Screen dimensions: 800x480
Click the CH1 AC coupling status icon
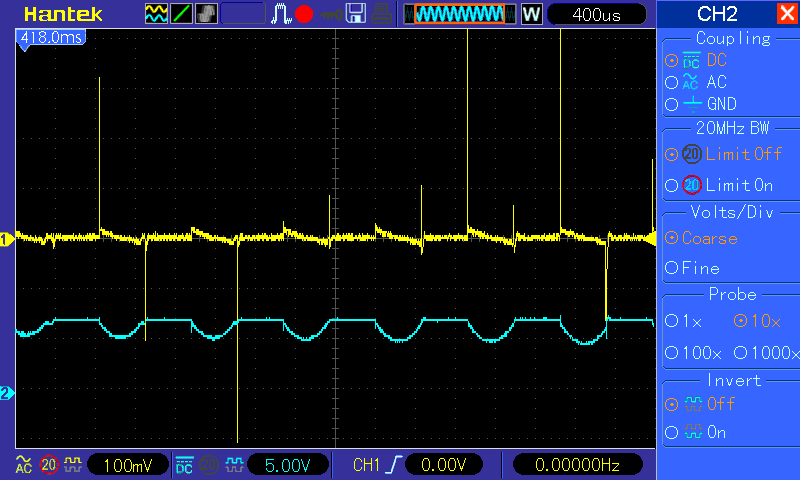click(x=23, y=464)
